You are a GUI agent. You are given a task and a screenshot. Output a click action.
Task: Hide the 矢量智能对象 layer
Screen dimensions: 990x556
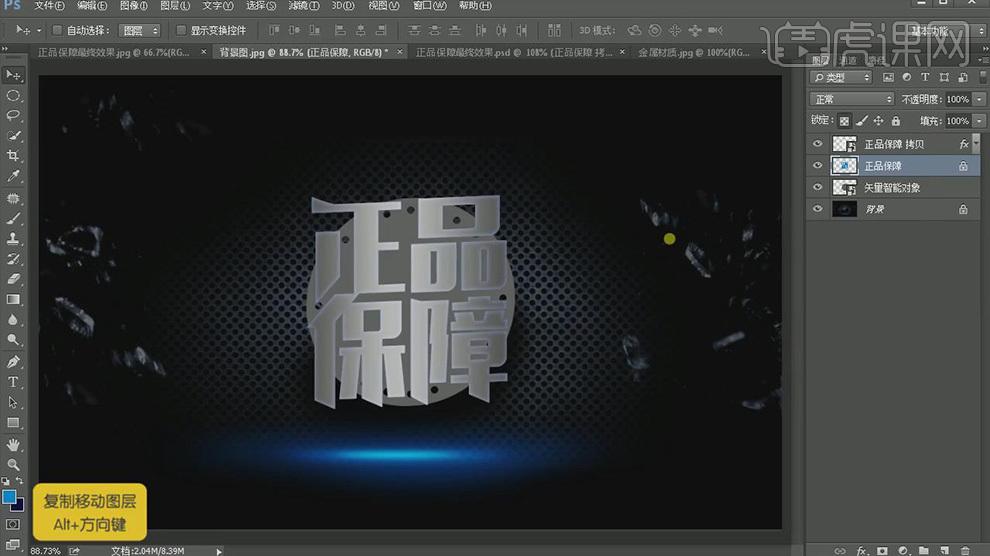818,187
